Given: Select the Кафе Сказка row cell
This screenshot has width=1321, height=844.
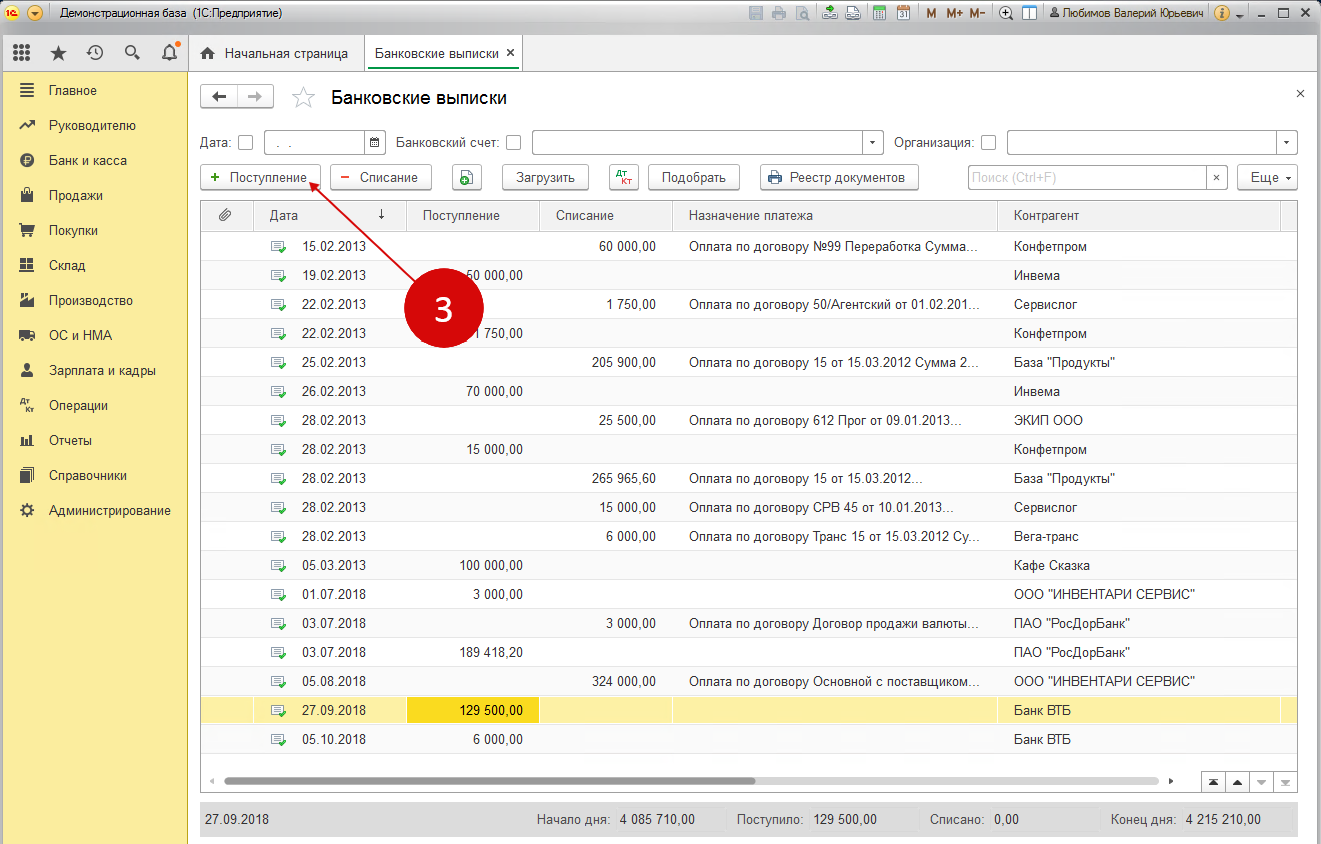Looking at the screenshot, I should pos(1139,565).
